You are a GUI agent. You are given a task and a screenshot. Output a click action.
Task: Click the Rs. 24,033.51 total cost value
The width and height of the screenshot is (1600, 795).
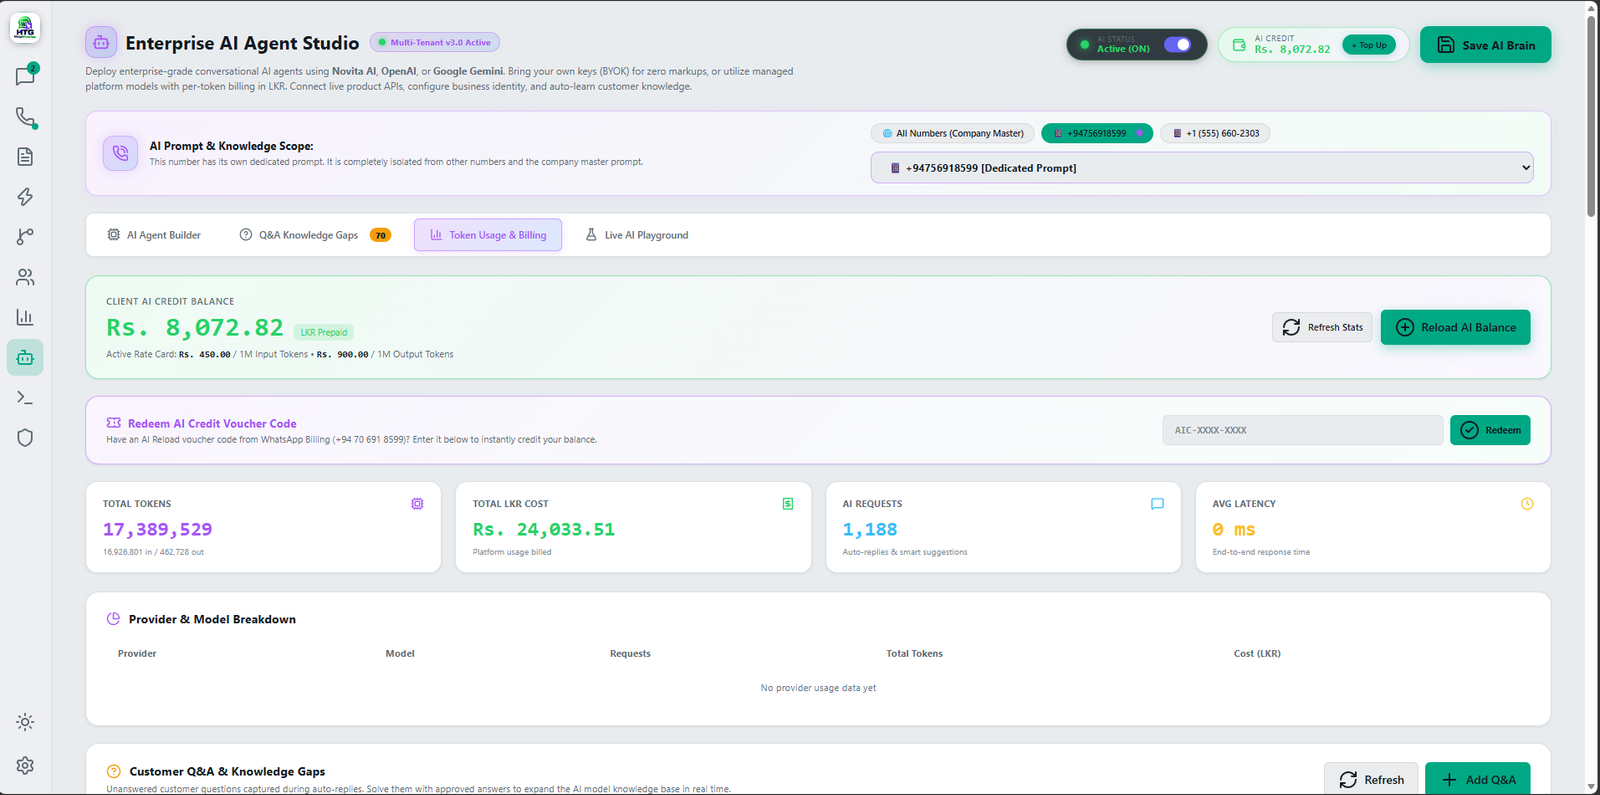click(544, 529)
